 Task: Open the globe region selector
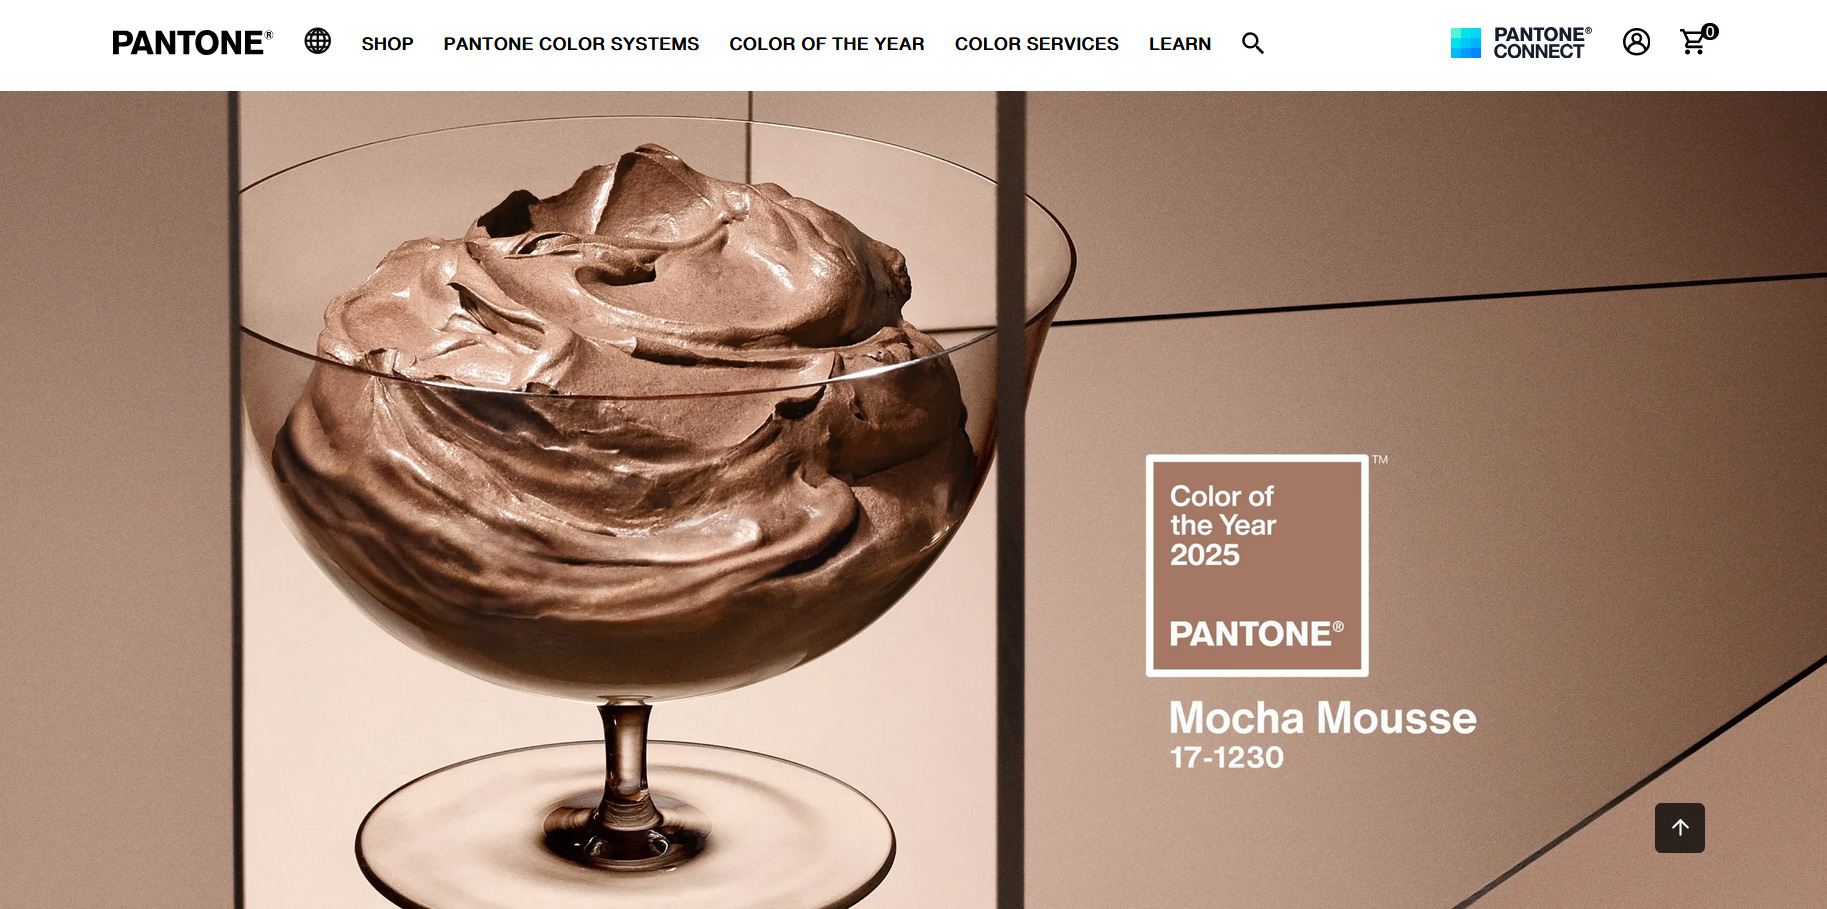[x=318, y=41]
